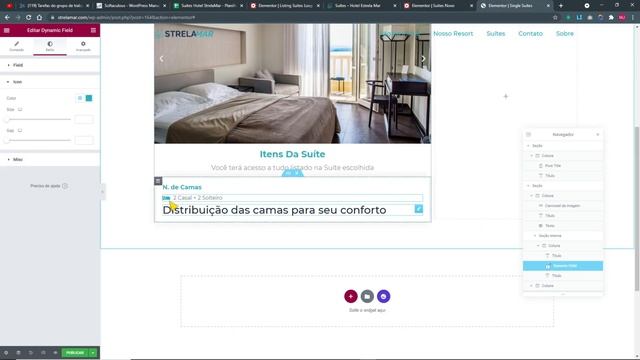Open widgets grid icon in panel header

pos(93,30)
